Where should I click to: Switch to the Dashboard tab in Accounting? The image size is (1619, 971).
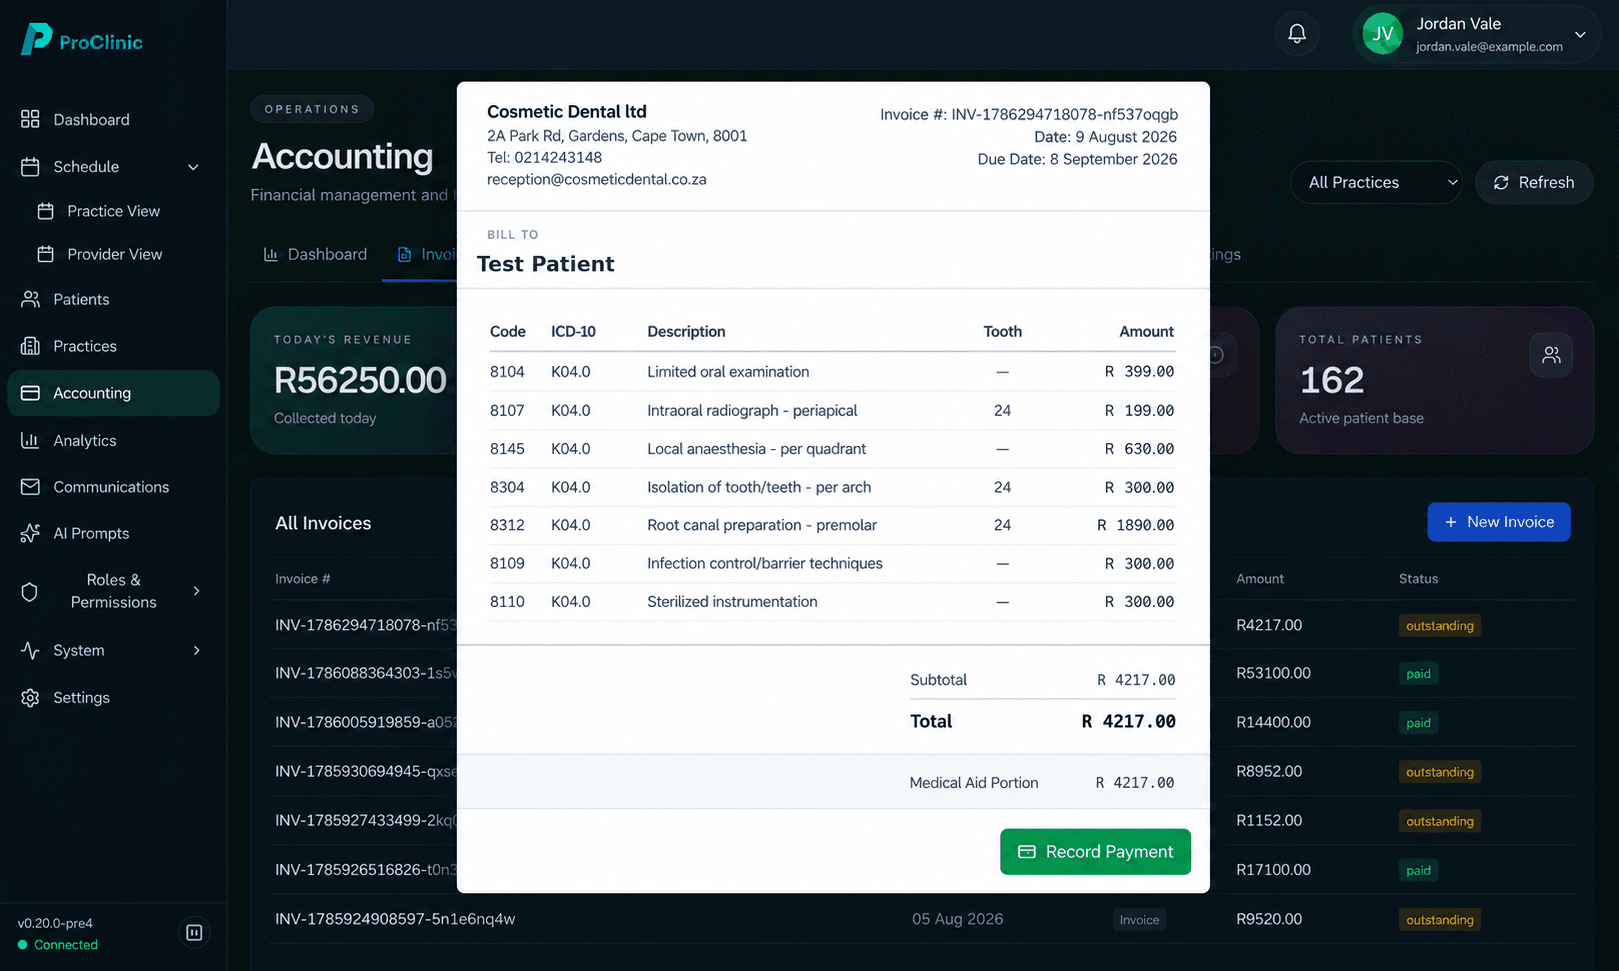[x=315, y=254]
